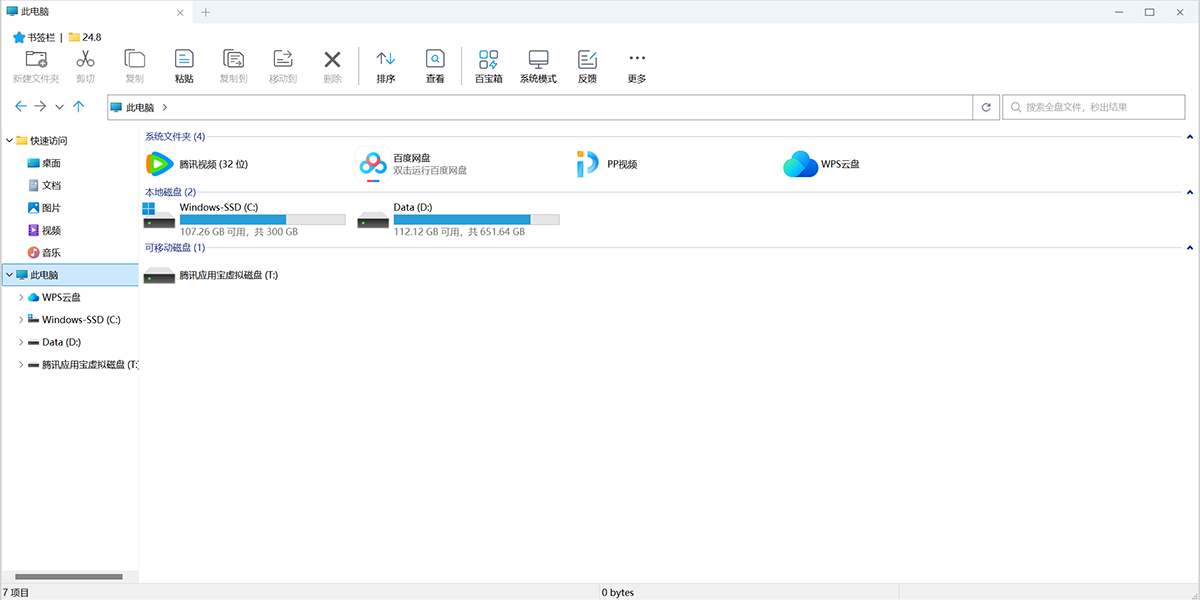
Task: Collapse the 系统文件夹 group section
Action: 1189,137
